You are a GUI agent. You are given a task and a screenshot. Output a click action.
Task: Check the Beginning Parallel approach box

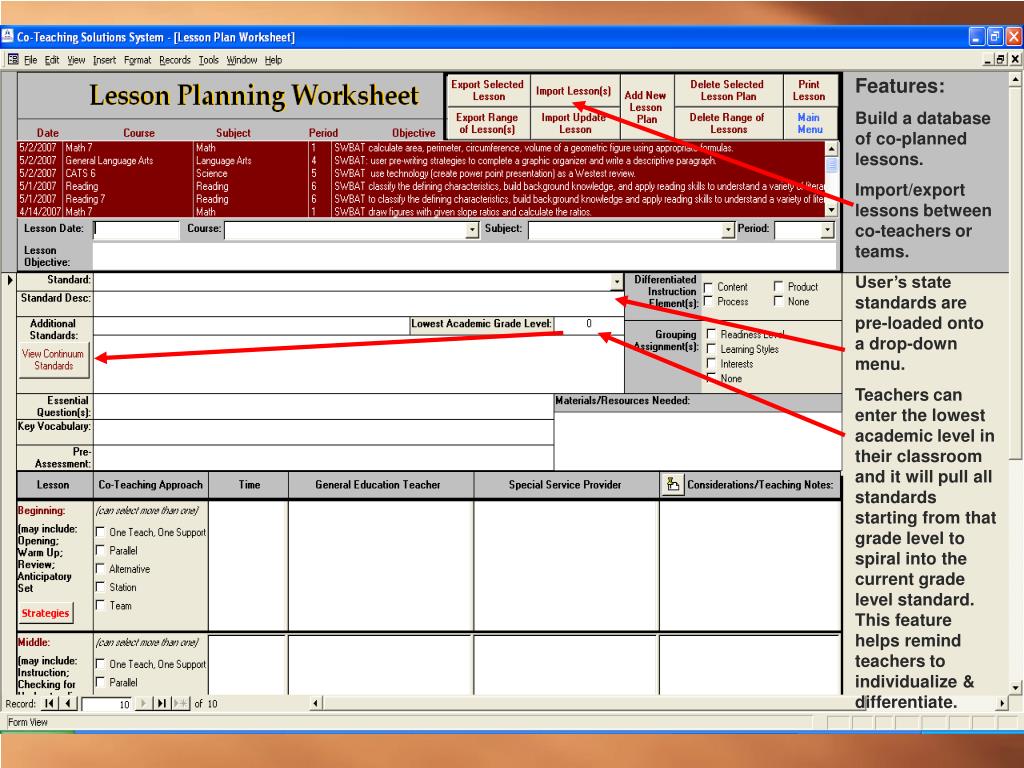(101, 551)
